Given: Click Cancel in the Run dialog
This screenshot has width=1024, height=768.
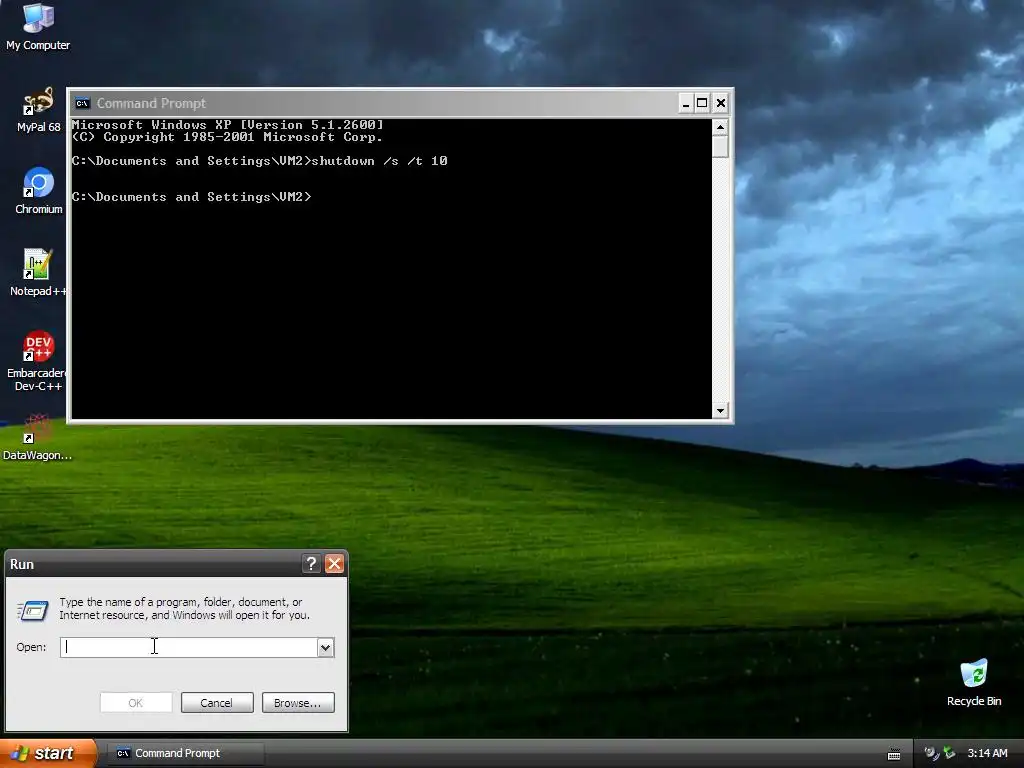Looking at the screenshot, I should pos(217,703).
